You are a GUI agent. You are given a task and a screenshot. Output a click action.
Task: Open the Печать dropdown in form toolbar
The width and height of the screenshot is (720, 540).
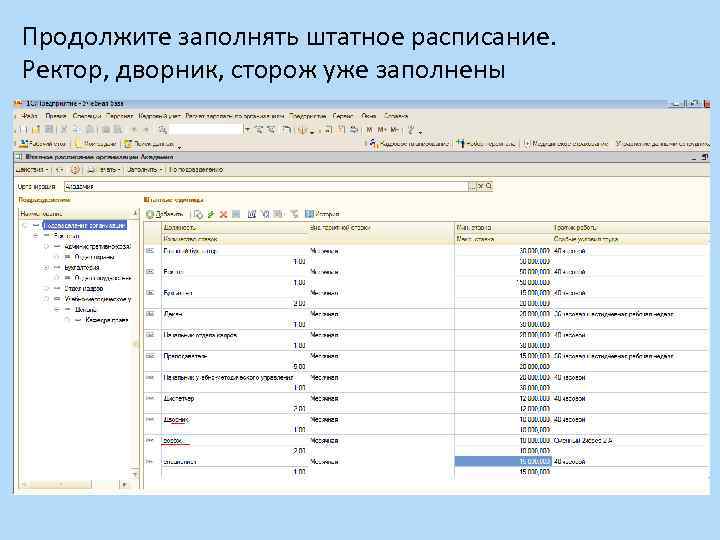click(x=104, y=170)
